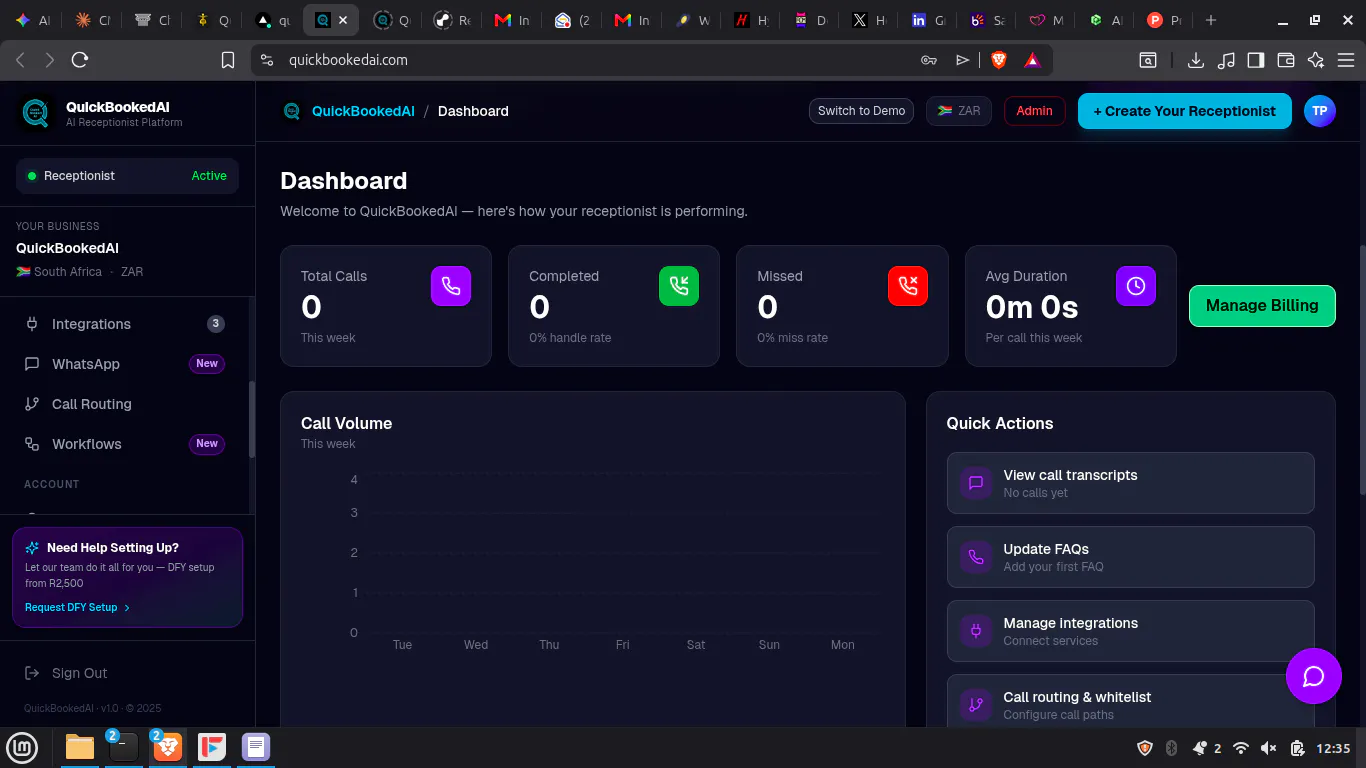1366x768 pixels.
Task: Close the active QuickBookedAI browser tab
Action: pos(343,20)
